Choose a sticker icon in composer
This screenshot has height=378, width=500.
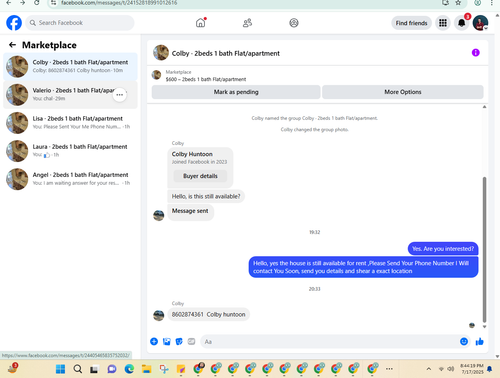[x=179, y=341]
